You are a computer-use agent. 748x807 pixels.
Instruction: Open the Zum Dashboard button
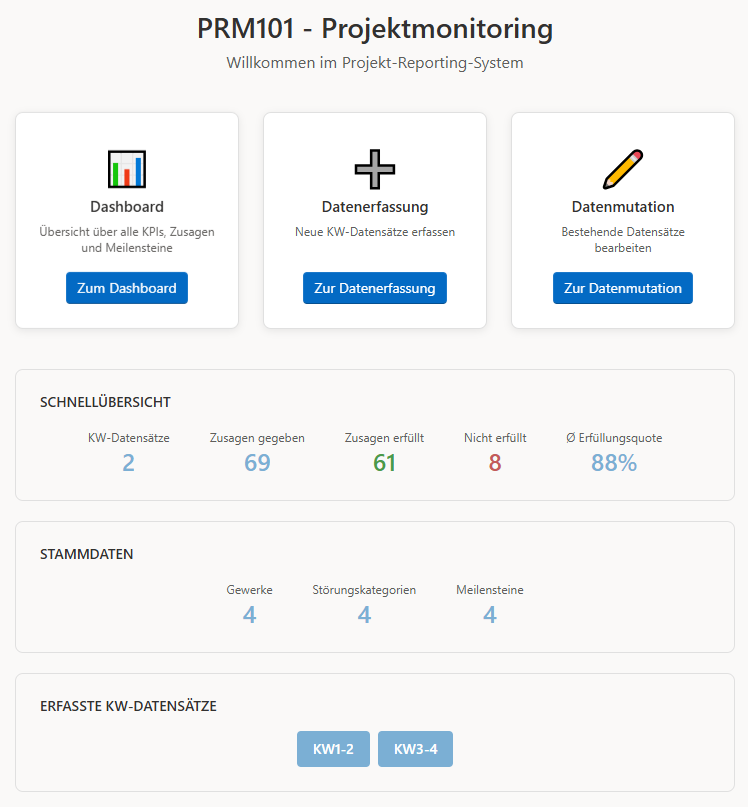[127, 288]
